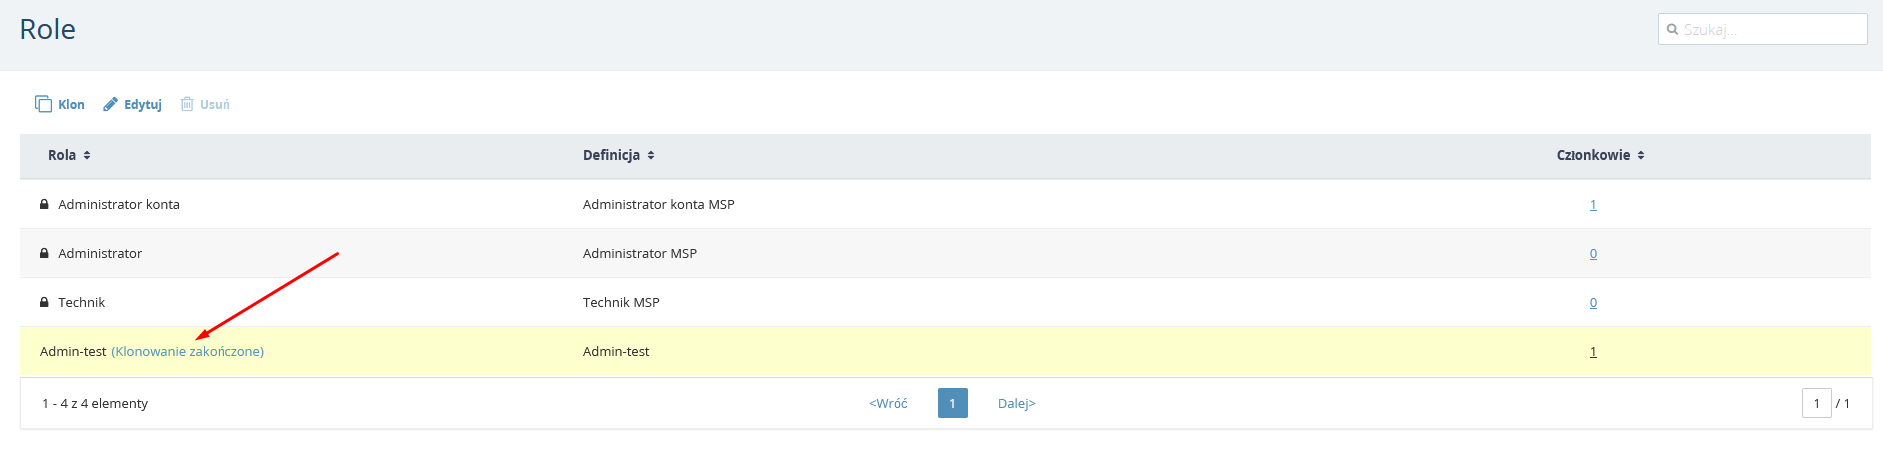The height and width of the screenshot is (475, 1883).
Task: Click the lock icon beside Administrator konta
Action: (x=44, y=204)
